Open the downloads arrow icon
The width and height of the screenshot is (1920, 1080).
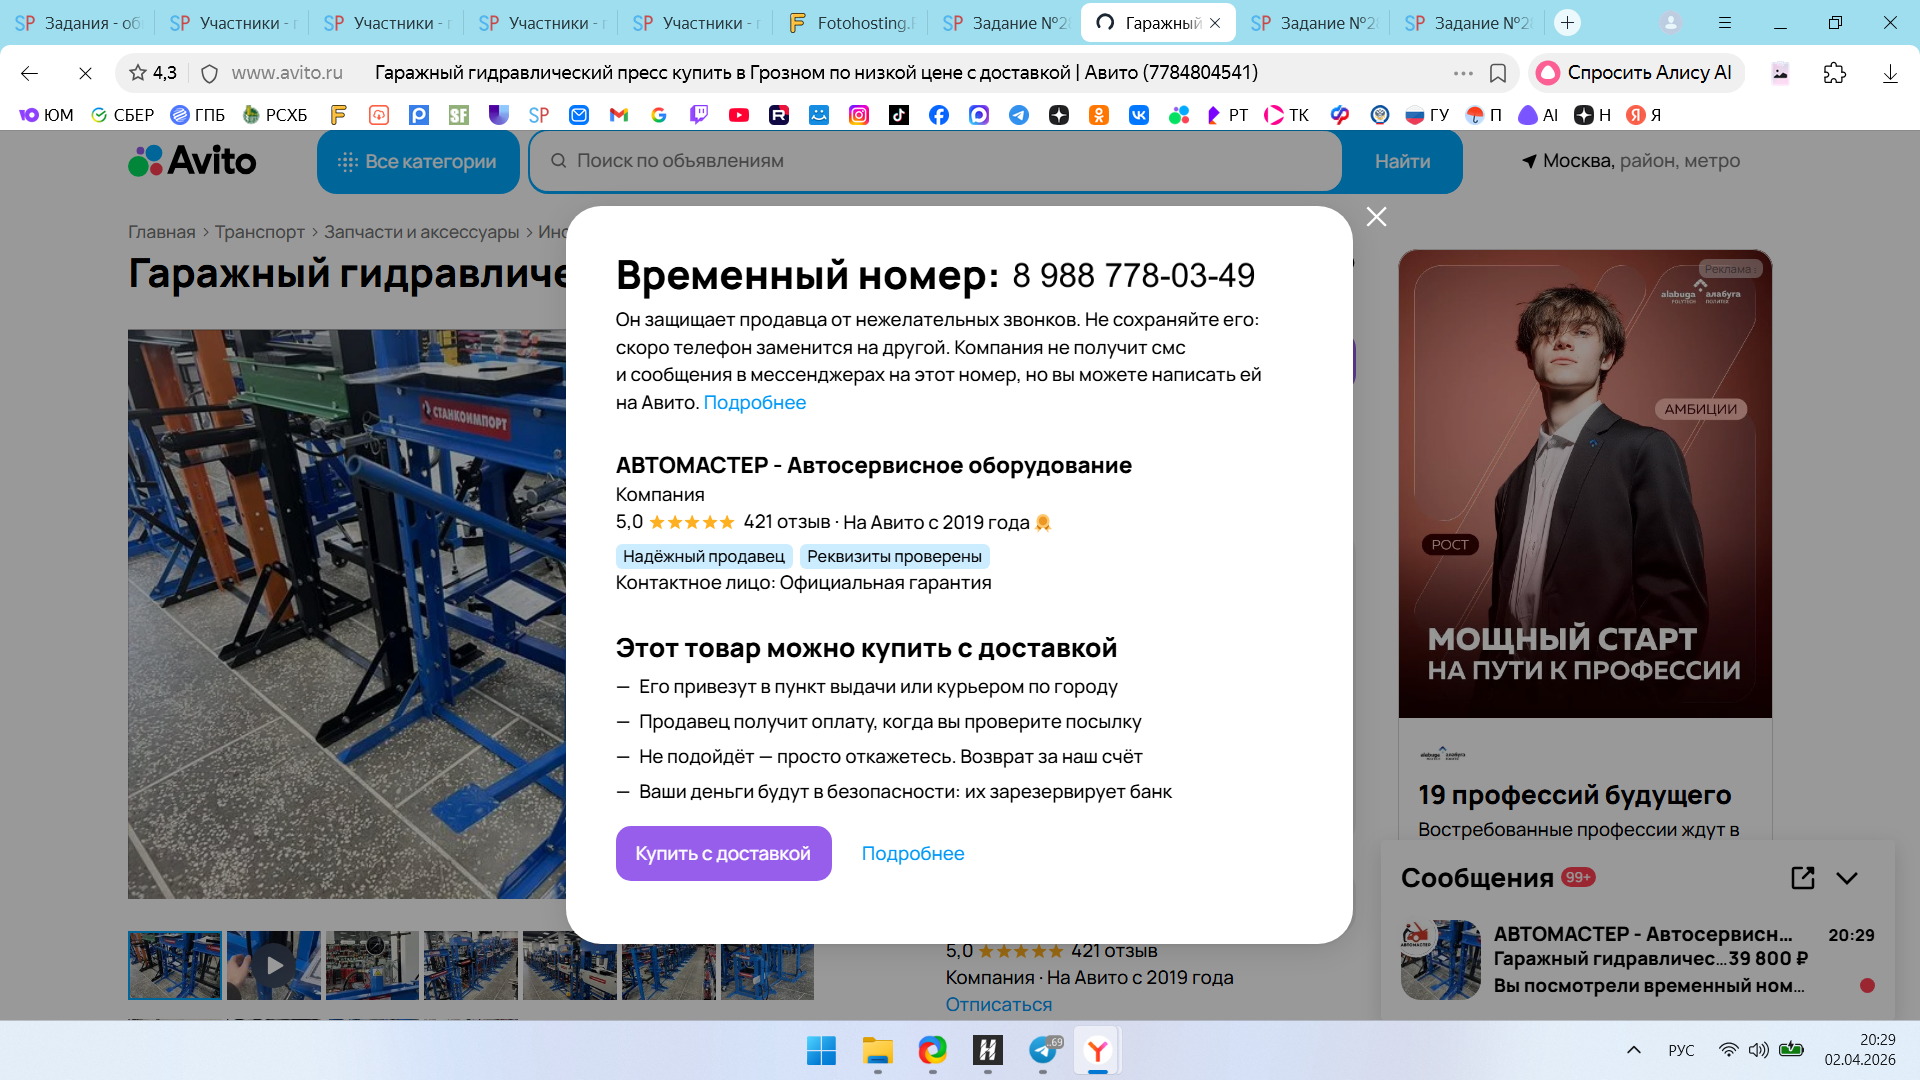[x=1890, y=73]
